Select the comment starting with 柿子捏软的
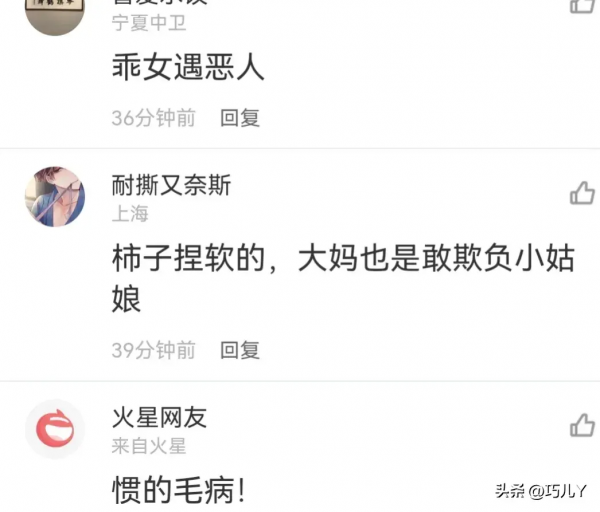The width and height of the screenshot is (600, 512). click(x=343, y=278)
